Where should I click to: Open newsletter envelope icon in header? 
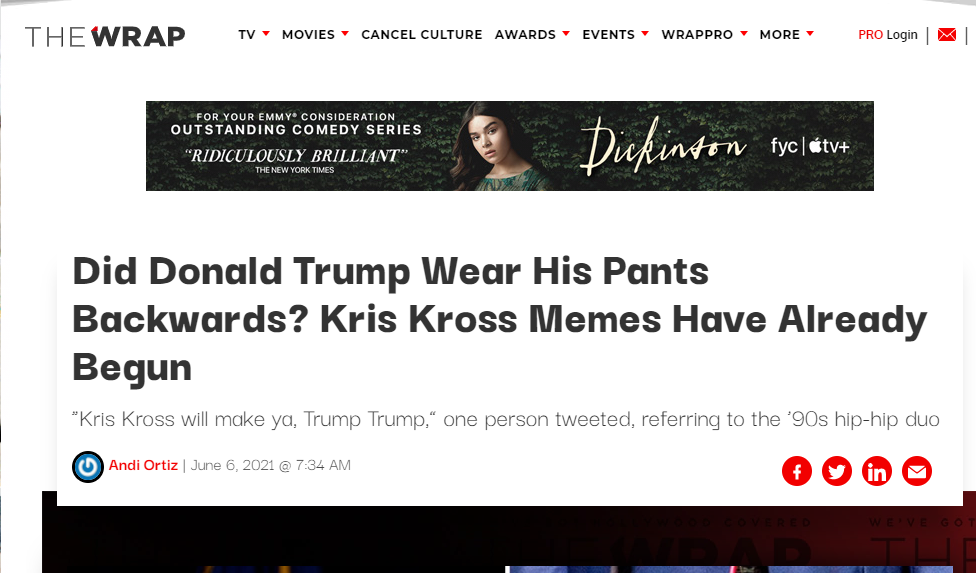pyautogui.click(x=947, y=35)
